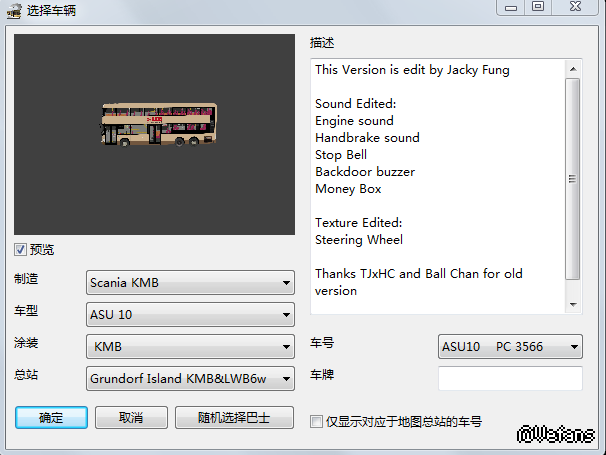Open the 车号 dropdown ASU10 PC 3566
Viewport: 606px width, 455px height.
[x=510, y=346]
